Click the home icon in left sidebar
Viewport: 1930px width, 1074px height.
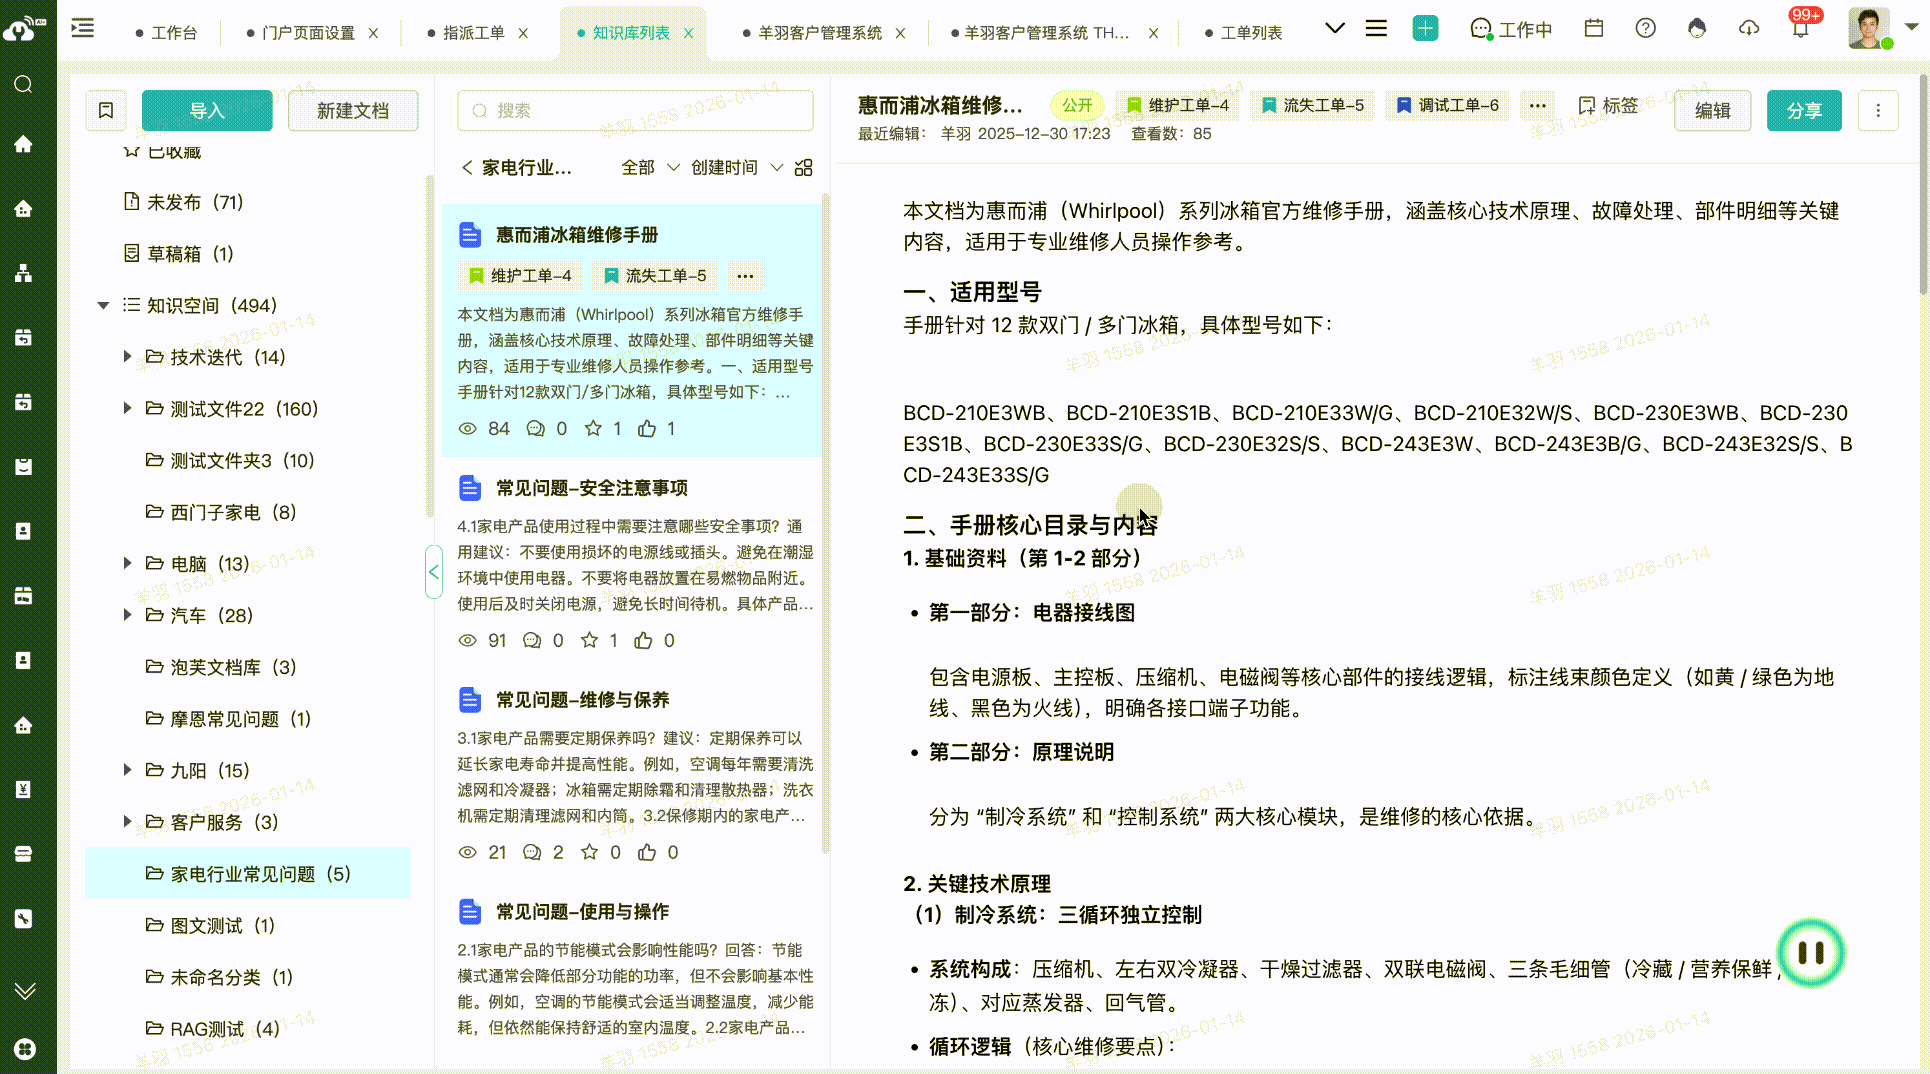pyautogui.click(x=24, y=144)
